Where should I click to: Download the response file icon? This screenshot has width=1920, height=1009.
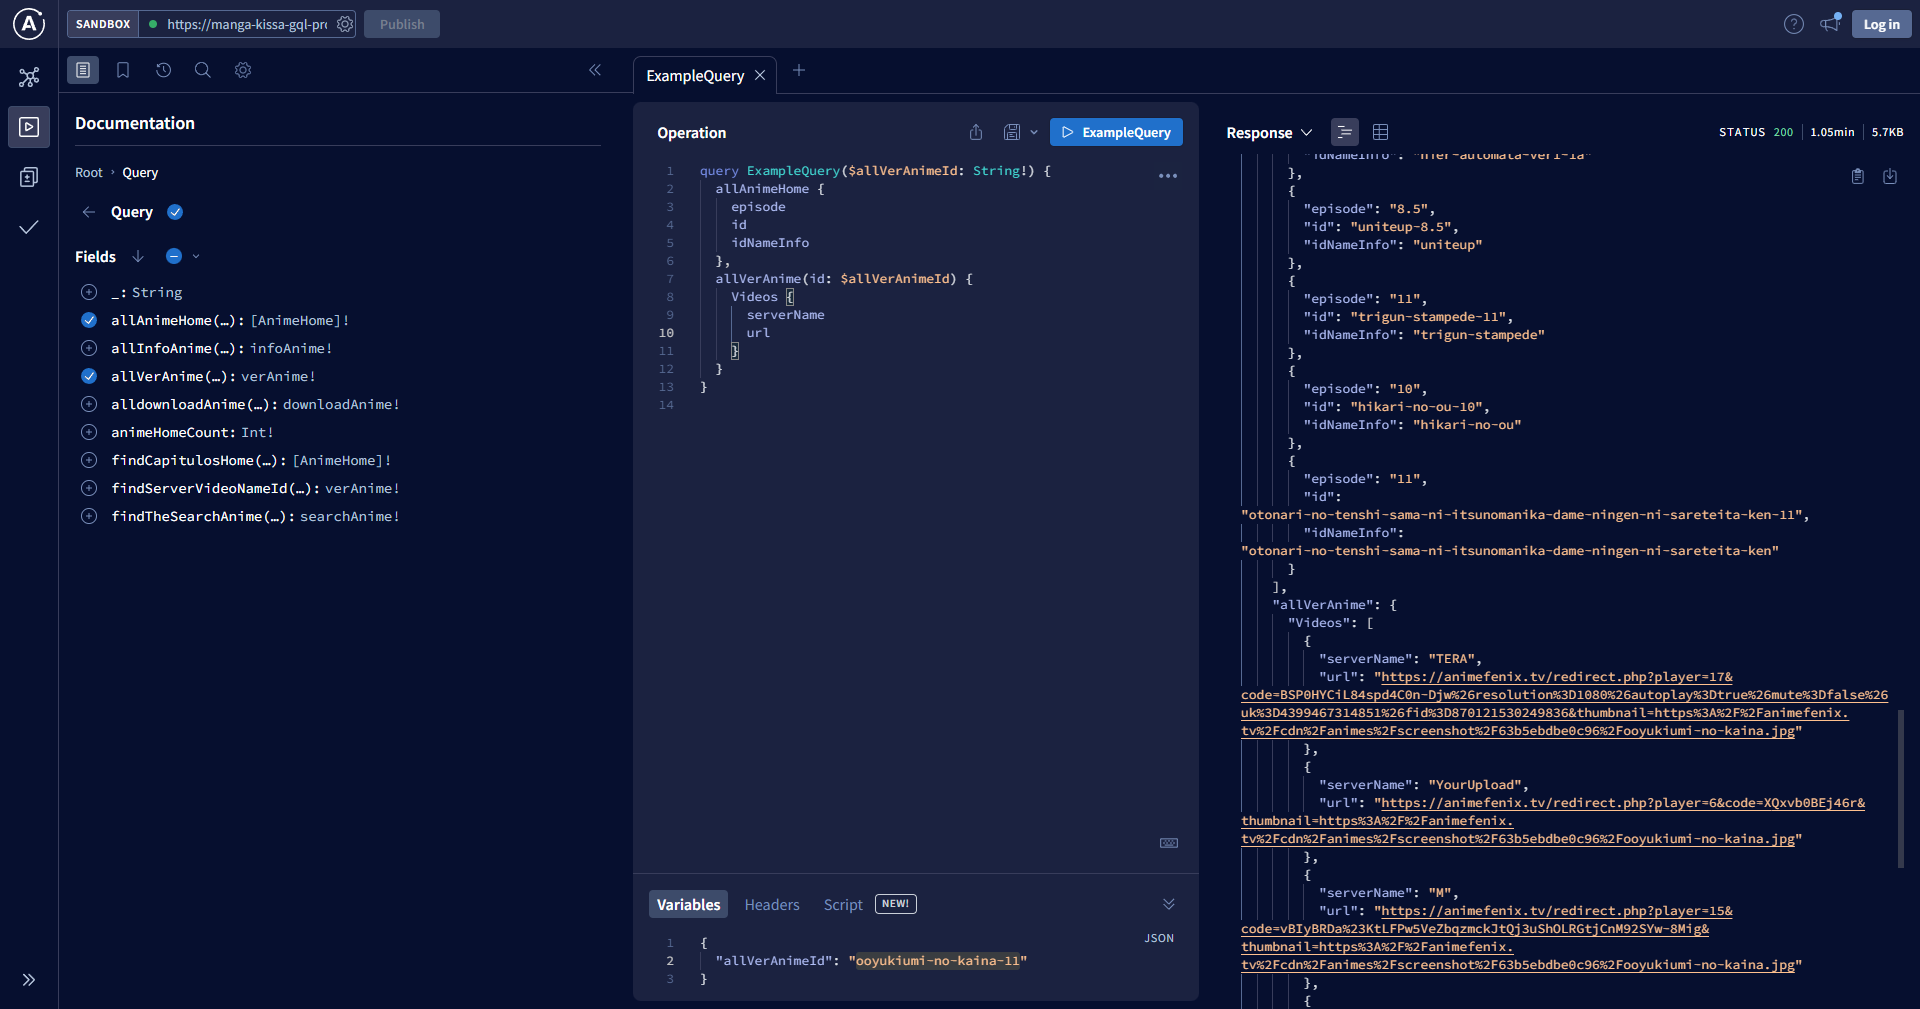pyautogui.click(x=1890, y=176)
